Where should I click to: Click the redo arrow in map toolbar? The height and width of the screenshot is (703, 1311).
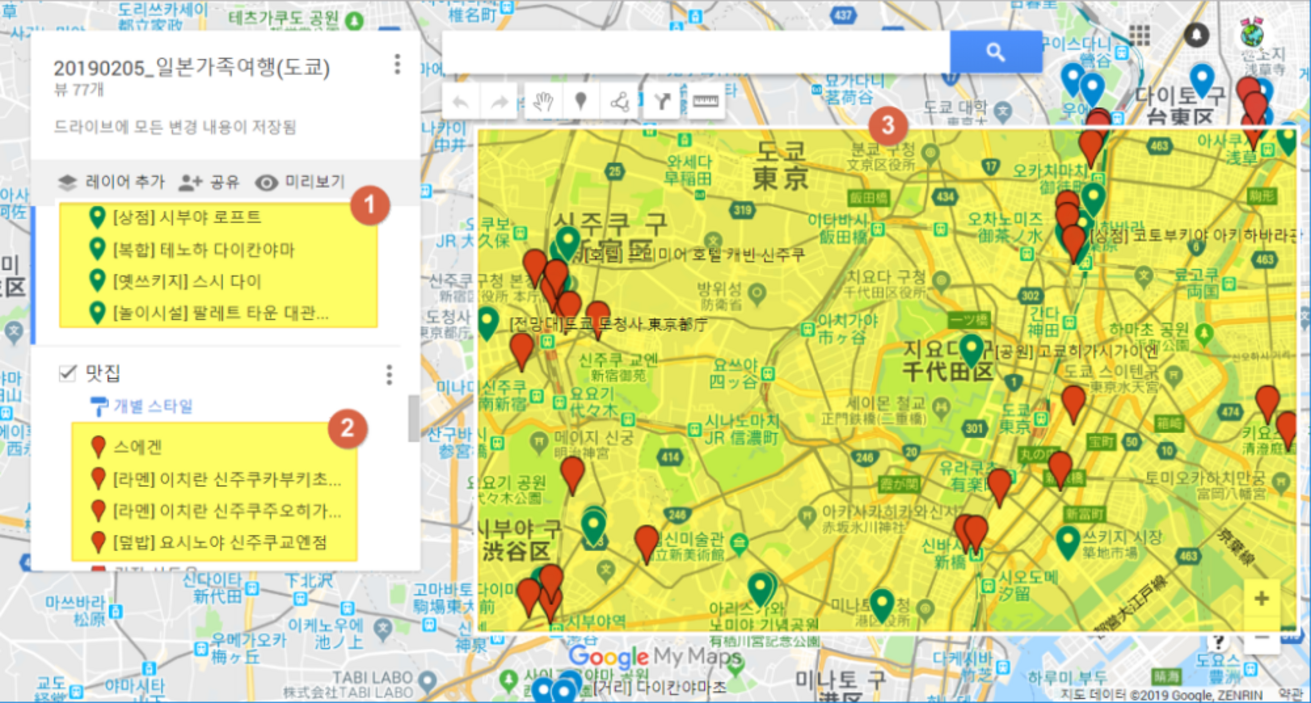[x=498, y=101]
